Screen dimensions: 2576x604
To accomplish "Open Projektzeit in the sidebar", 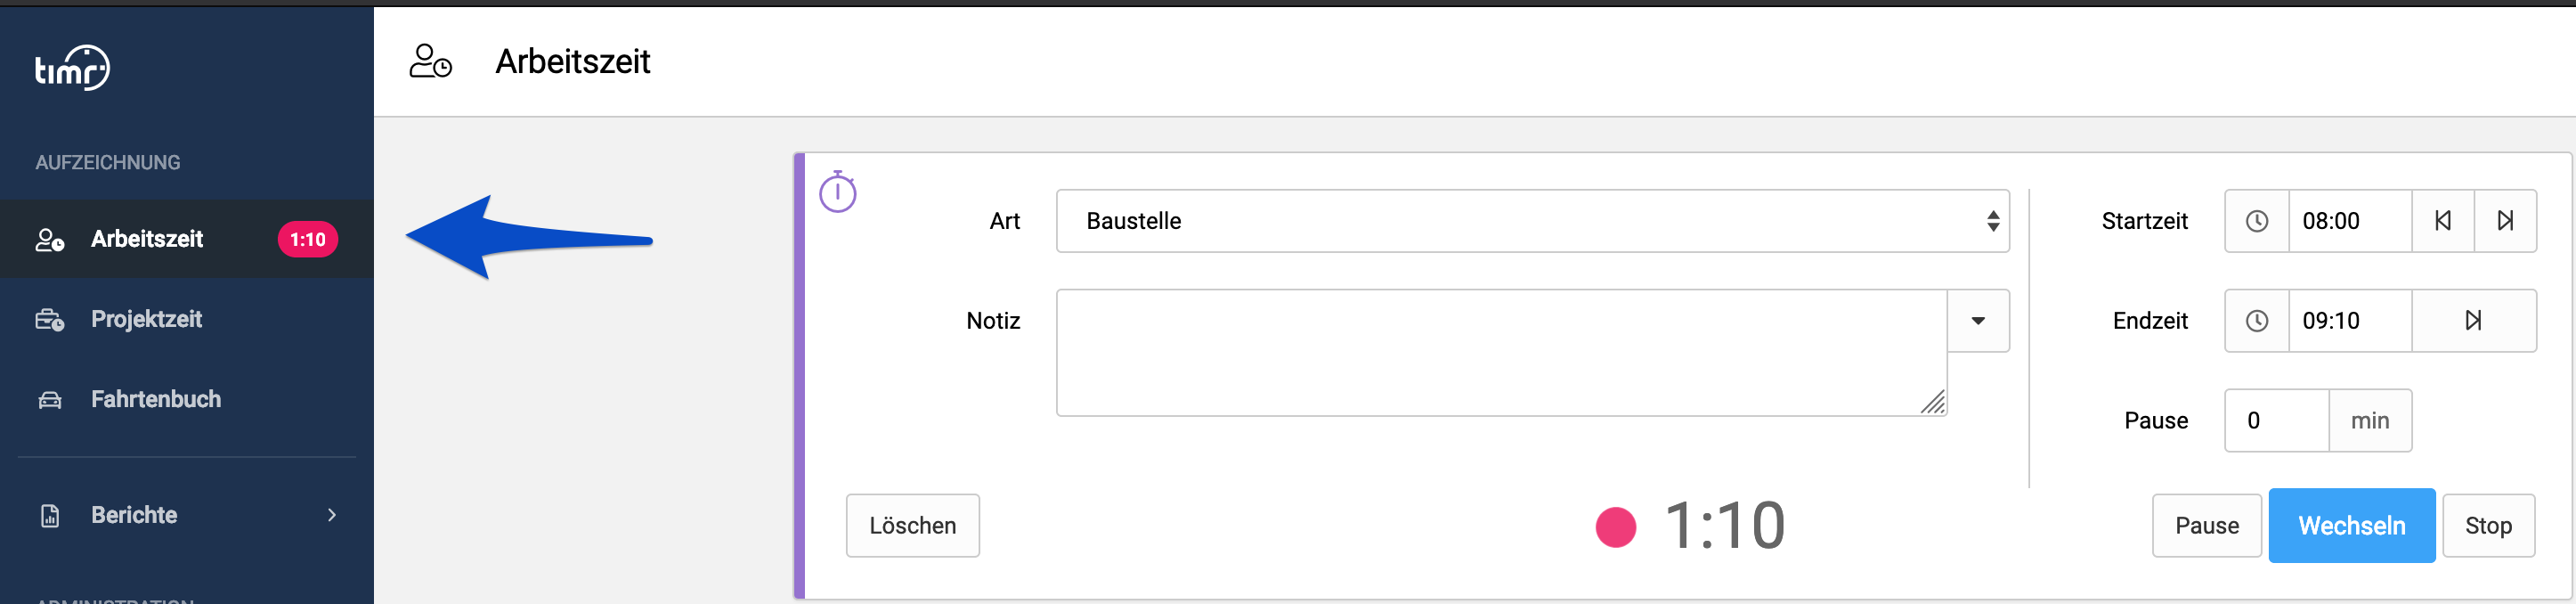I will [187, 319].
